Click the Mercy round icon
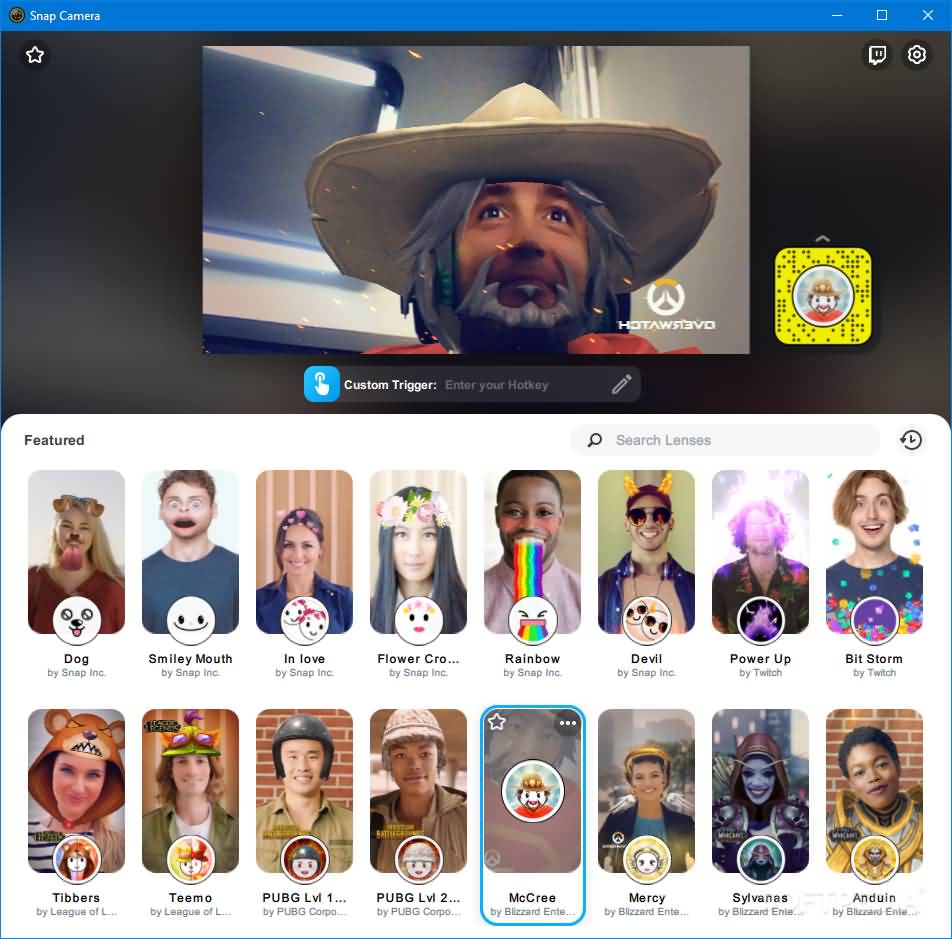 pyautogui.click(x=646, y=859)
